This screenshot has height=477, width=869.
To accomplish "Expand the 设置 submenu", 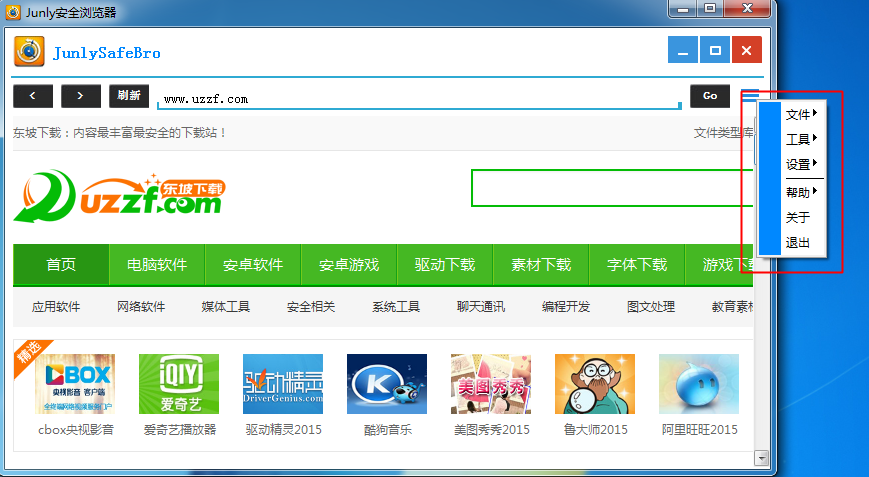I will click(x=801, y=164).
